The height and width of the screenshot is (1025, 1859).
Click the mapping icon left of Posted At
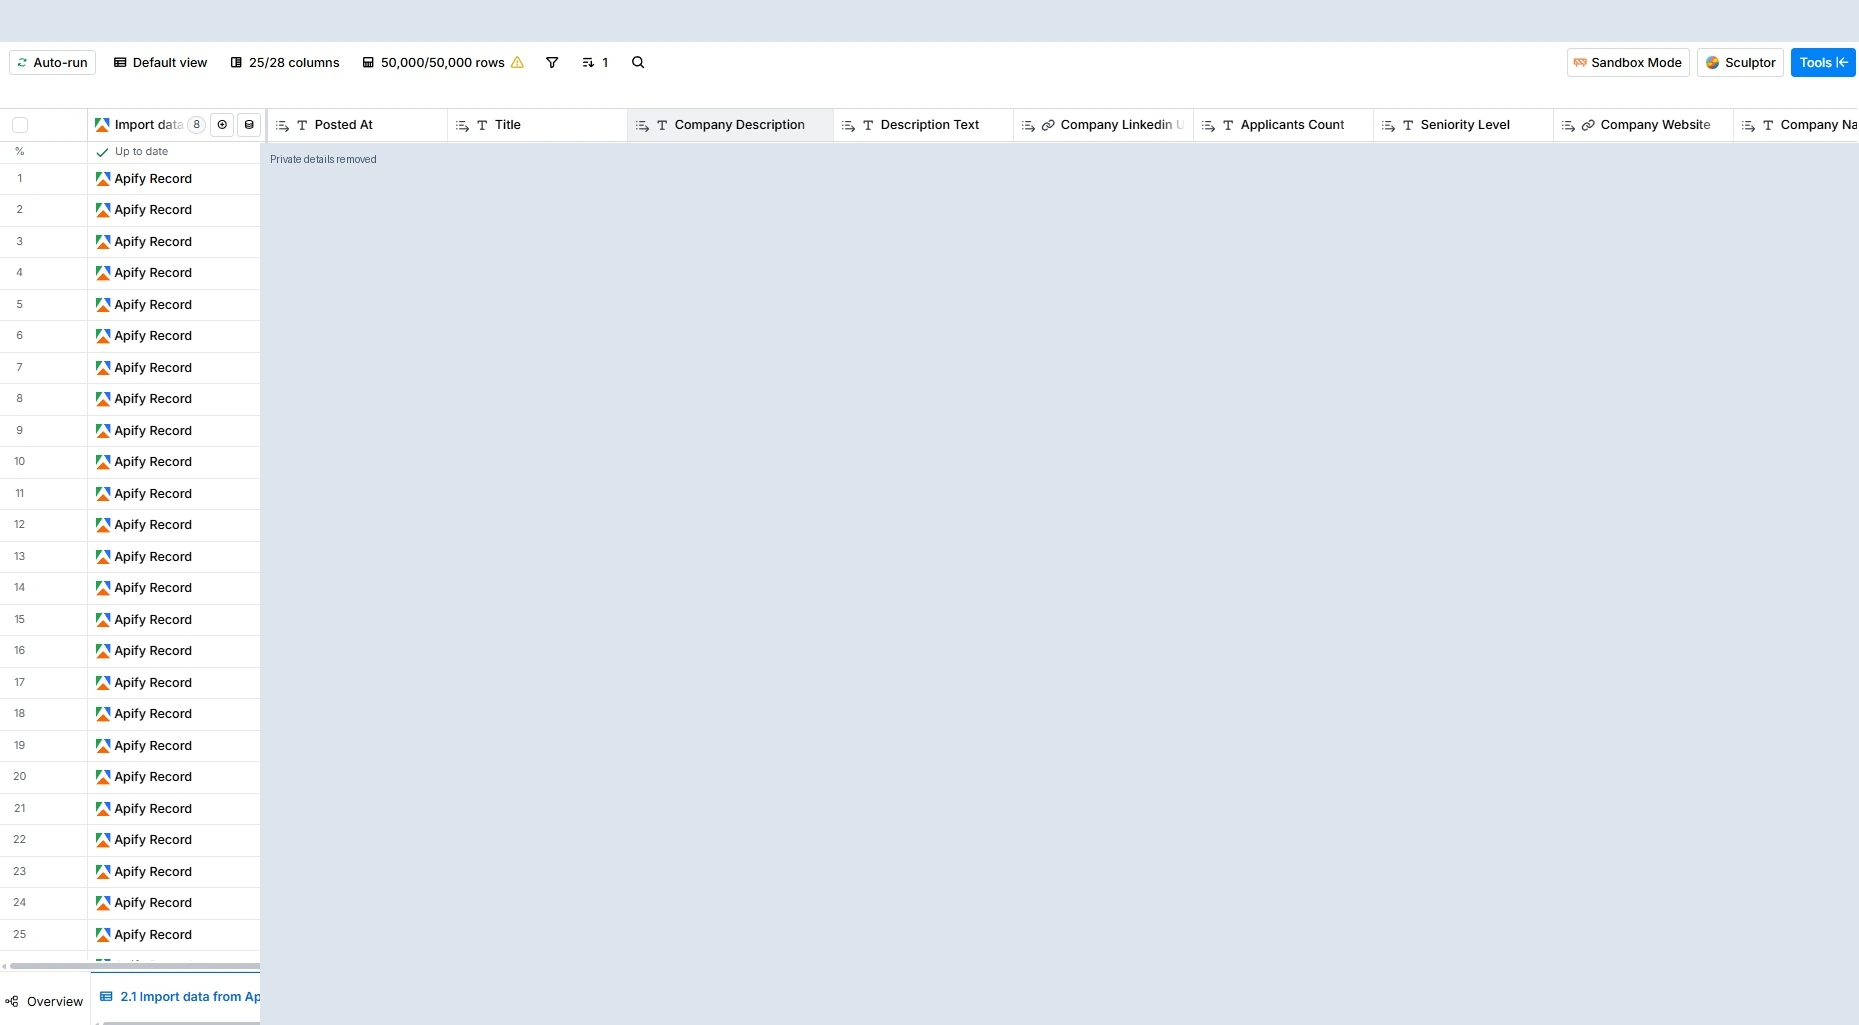[x=282, y=125]
